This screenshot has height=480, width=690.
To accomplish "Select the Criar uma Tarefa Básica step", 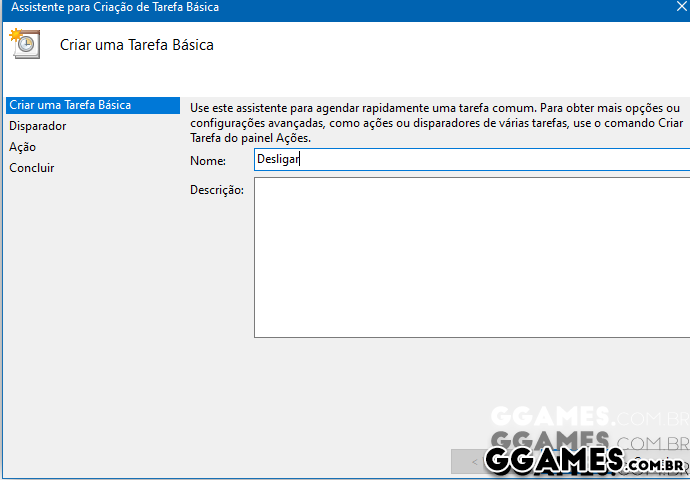I will [x=70, y=105].
